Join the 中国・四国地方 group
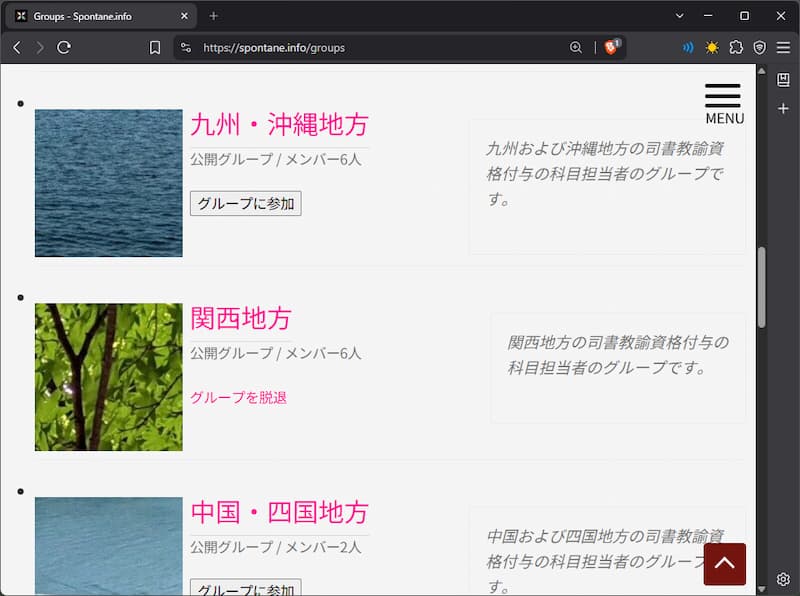Image resolution: width=800 pixels, height=596 pixels. 245,588
